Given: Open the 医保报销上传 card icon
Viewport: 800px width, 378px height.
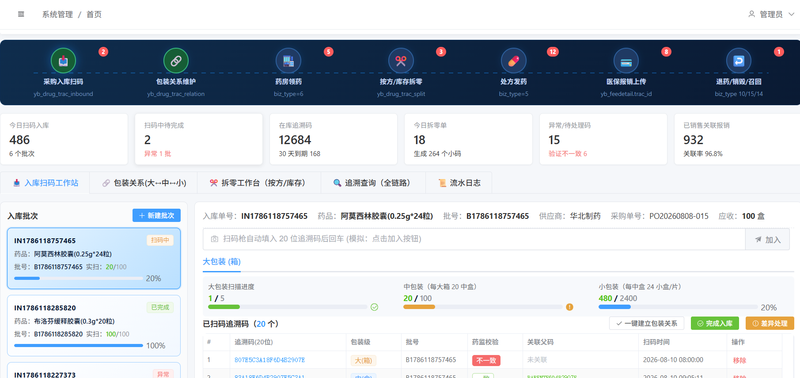Looking at the screenshot, I should (626, 61).
